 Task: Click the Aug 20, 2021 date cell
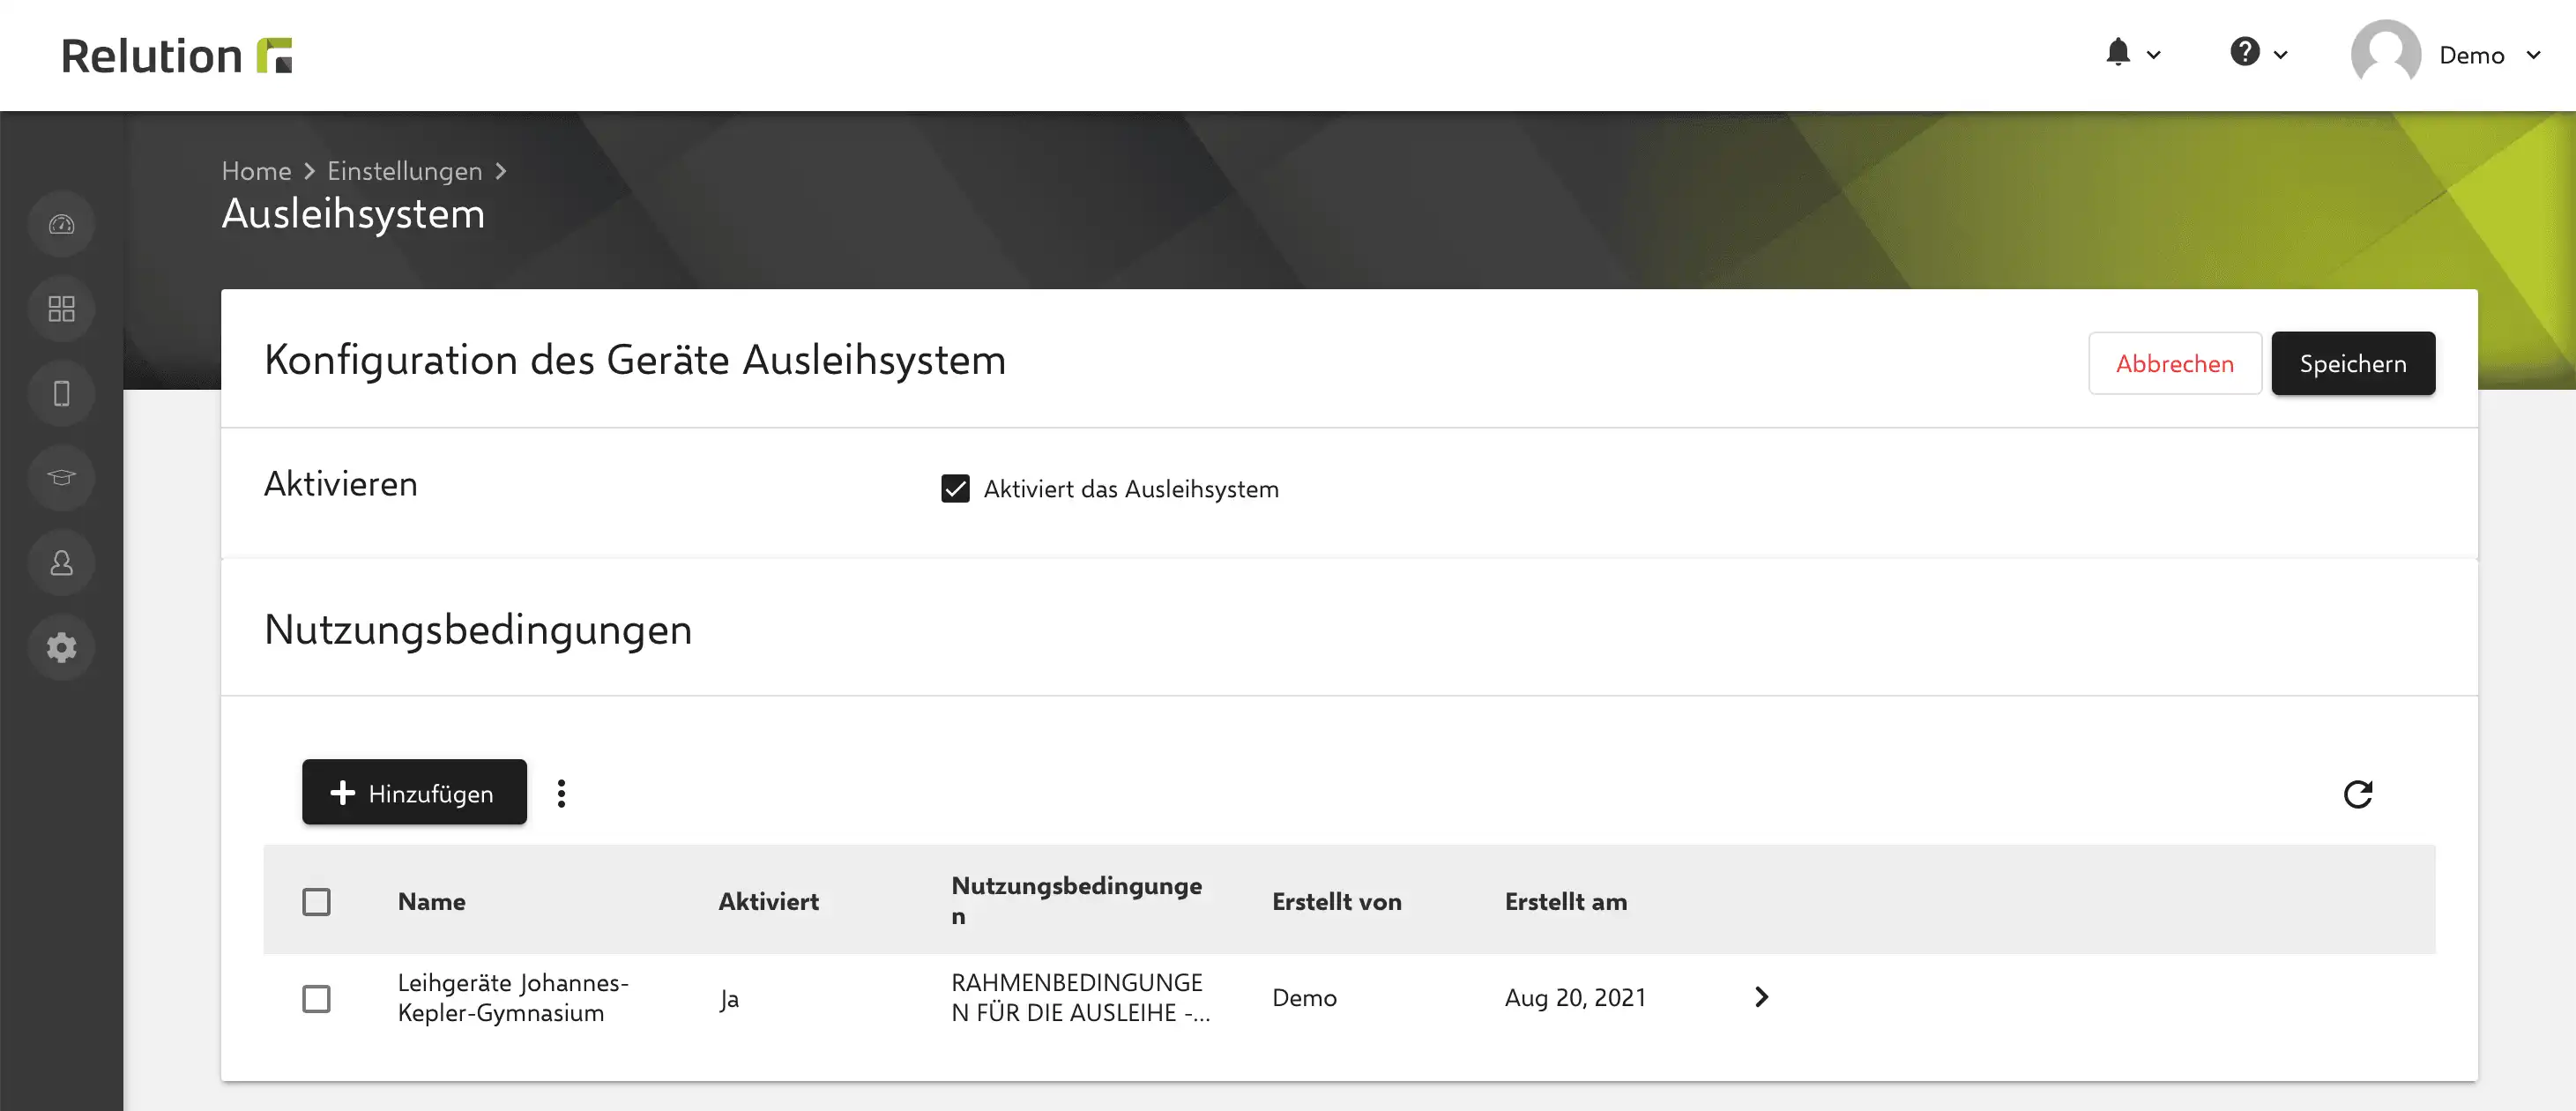point(1575,998)
